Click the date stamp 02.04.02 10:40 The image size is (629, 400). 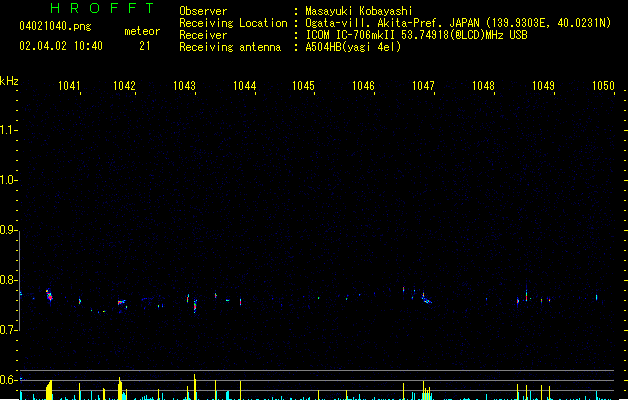click(x=61, y=46)
